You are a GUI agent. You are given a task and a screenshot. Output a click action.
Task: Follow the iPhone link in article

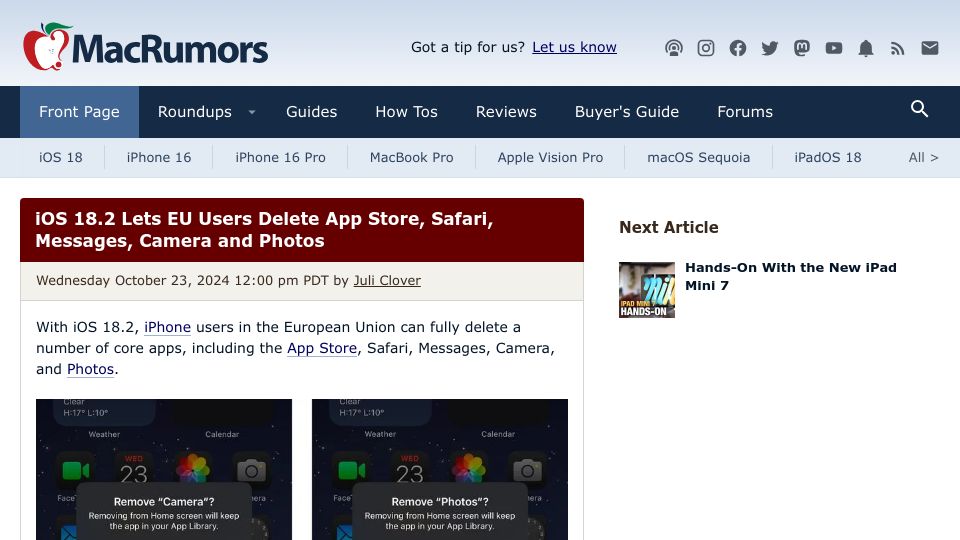(x=167, y=327)
